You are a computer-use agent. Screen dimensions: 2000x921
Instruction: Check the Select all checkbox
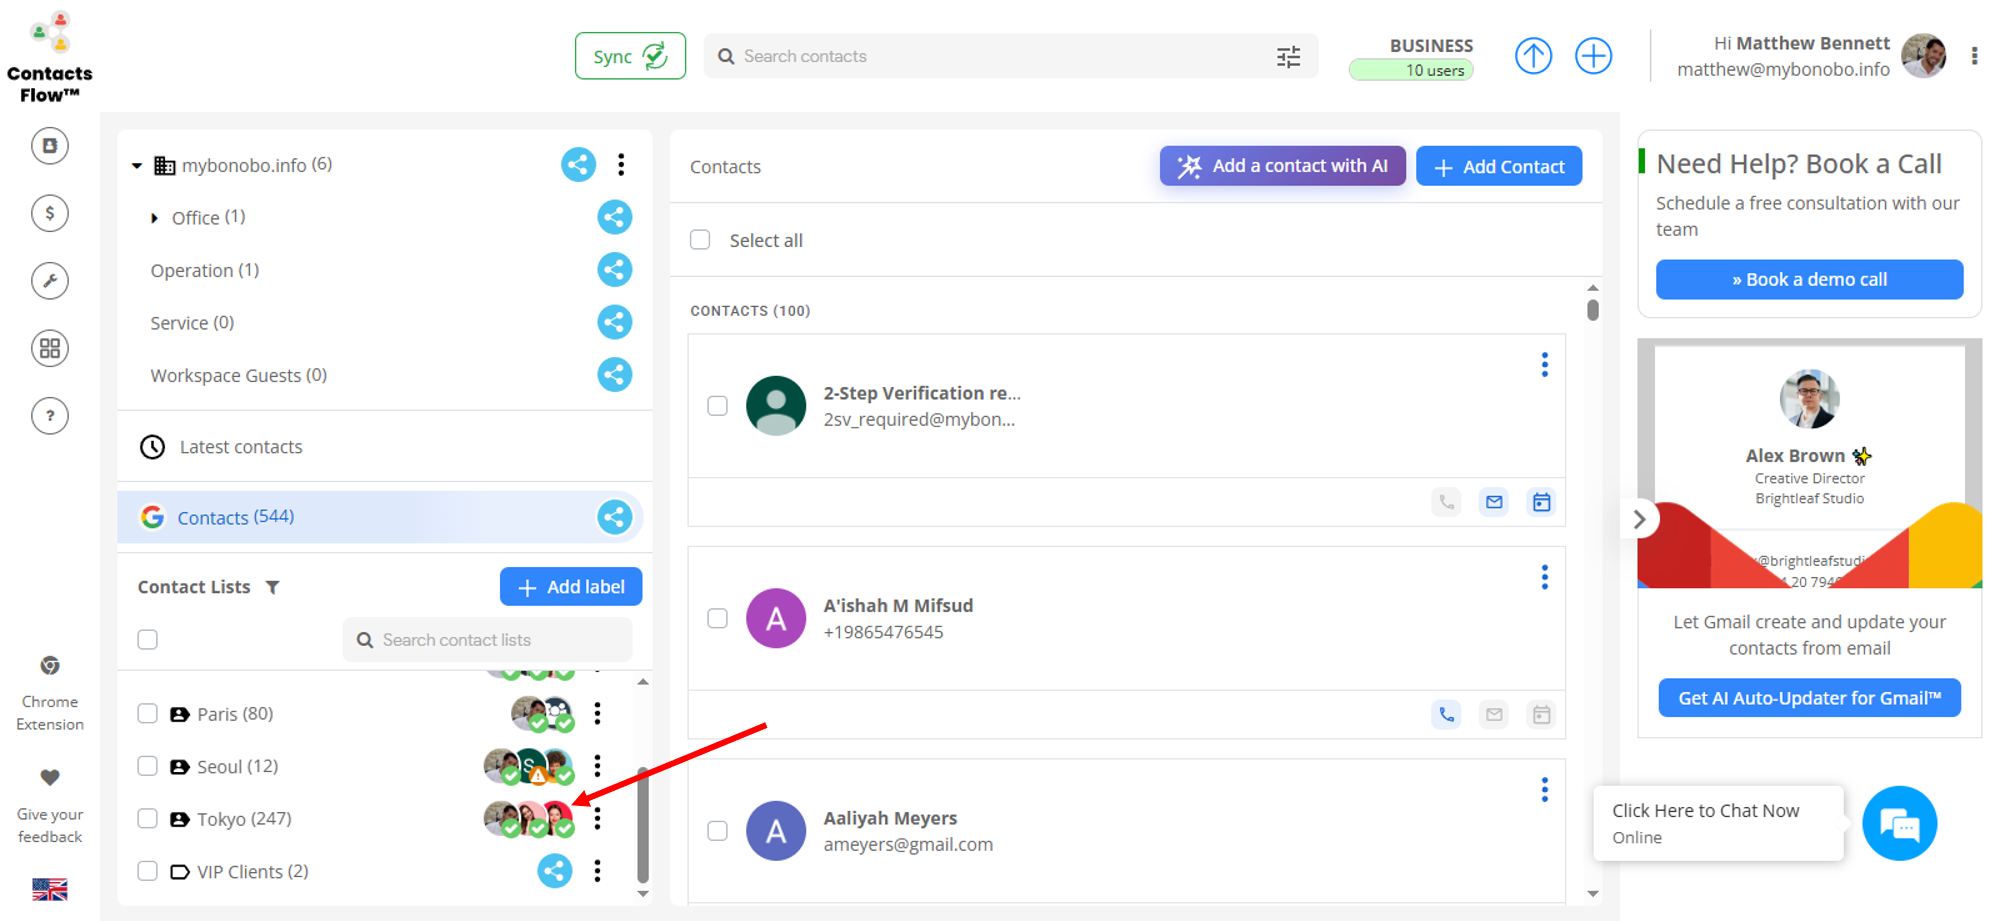click(700, 240)
